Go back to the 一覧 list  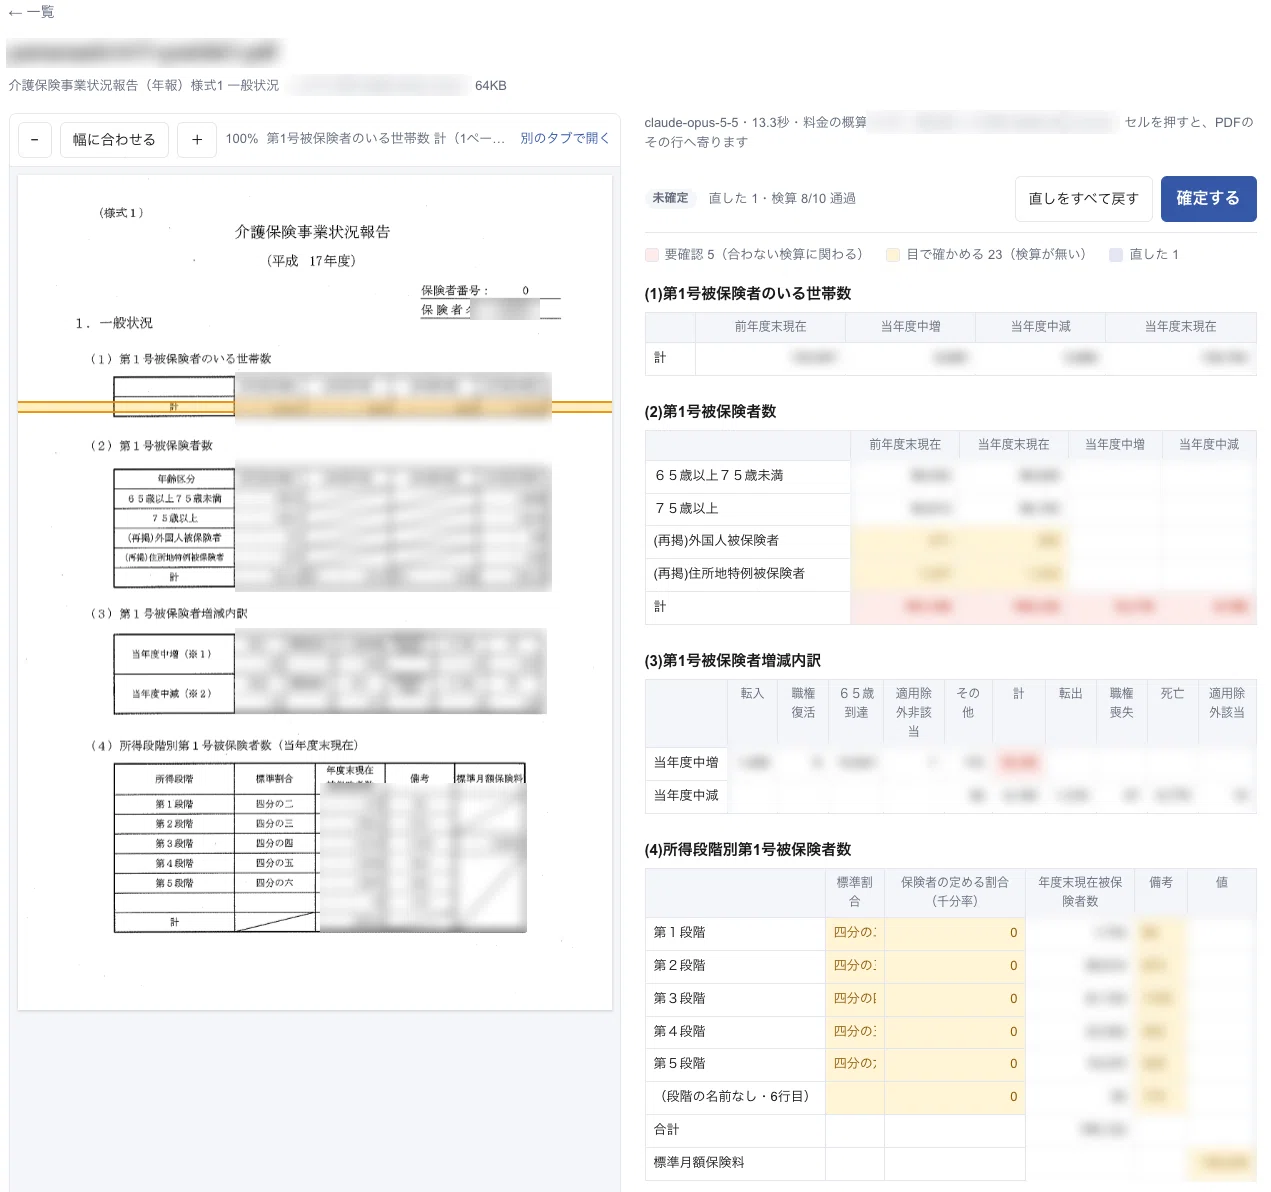pyautogui.click(x=31, y=12)
